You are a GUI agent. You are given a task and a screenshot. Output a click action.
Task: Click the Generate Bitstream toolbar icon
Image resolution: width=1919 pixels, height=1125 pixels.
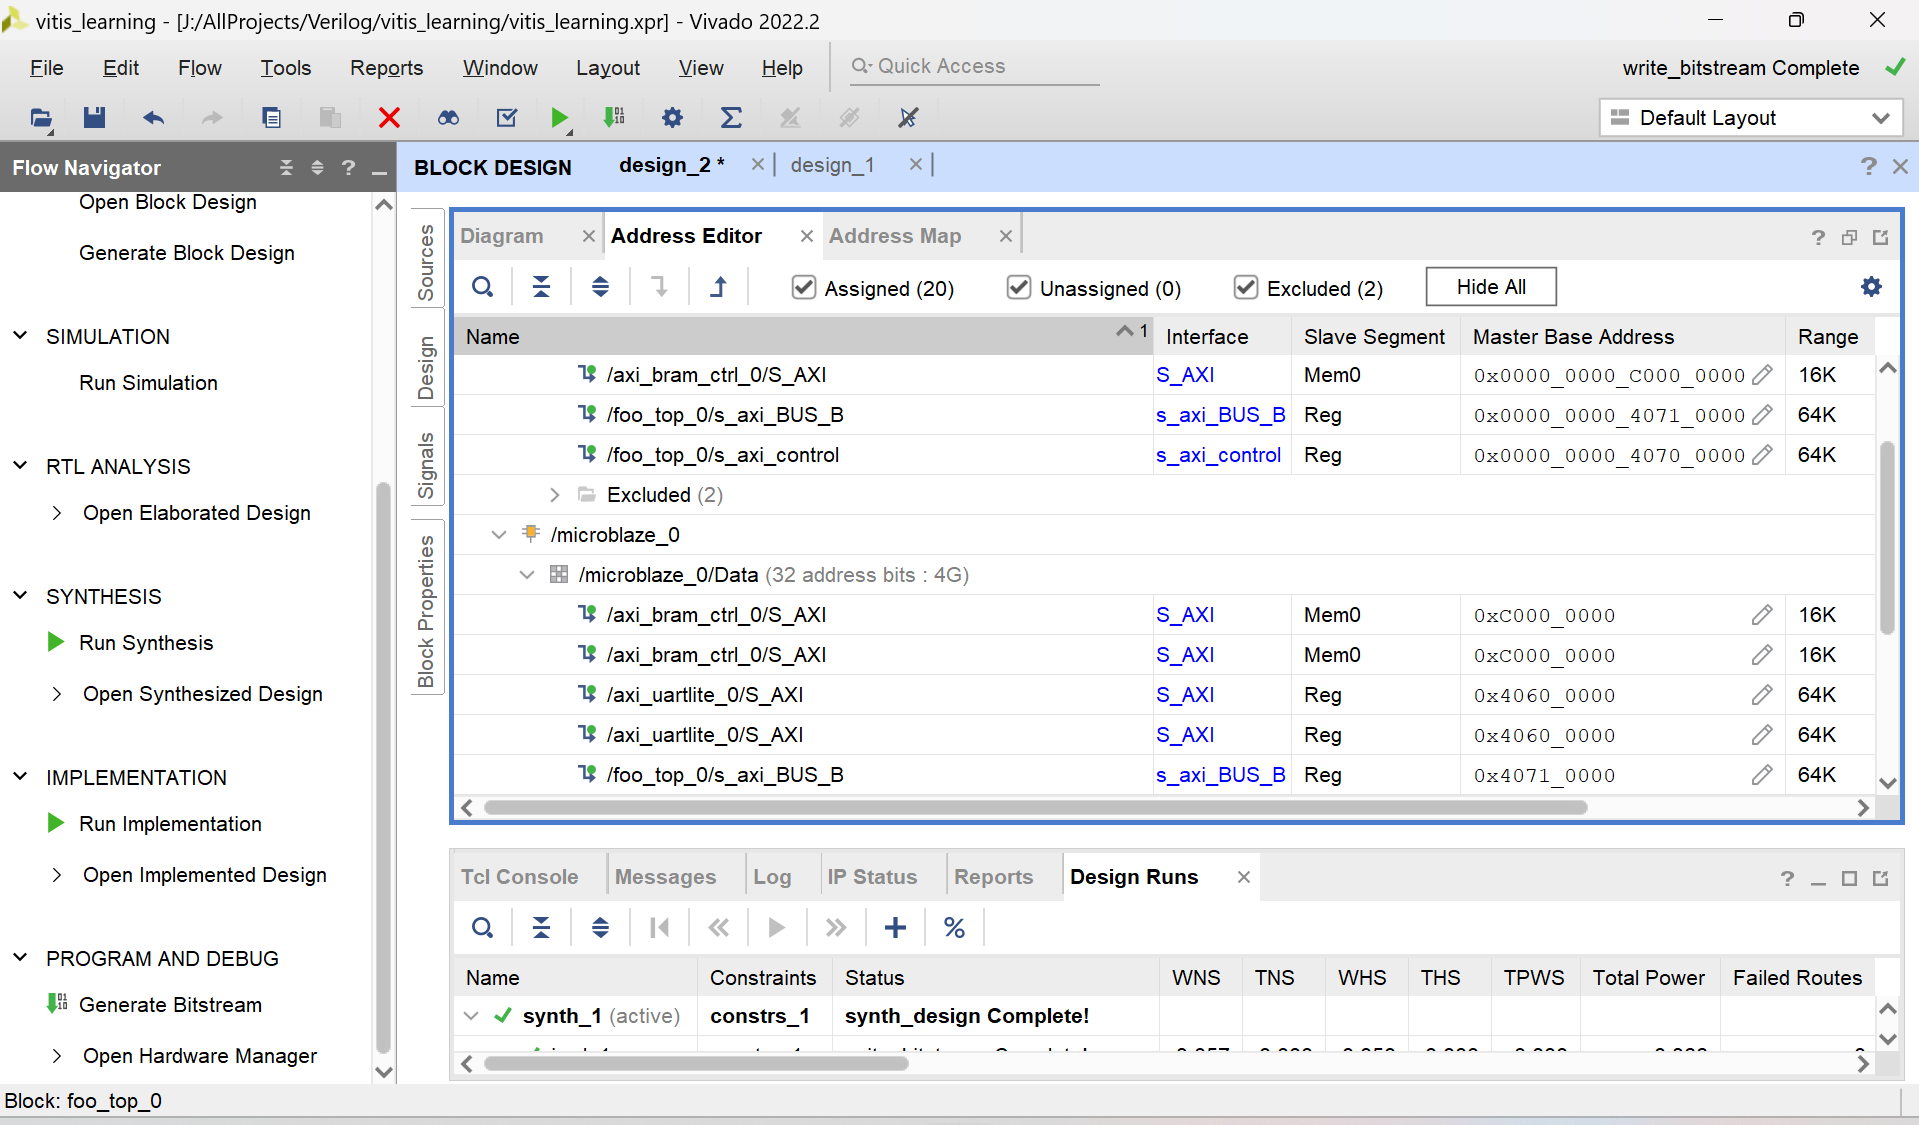pos(614,118)
